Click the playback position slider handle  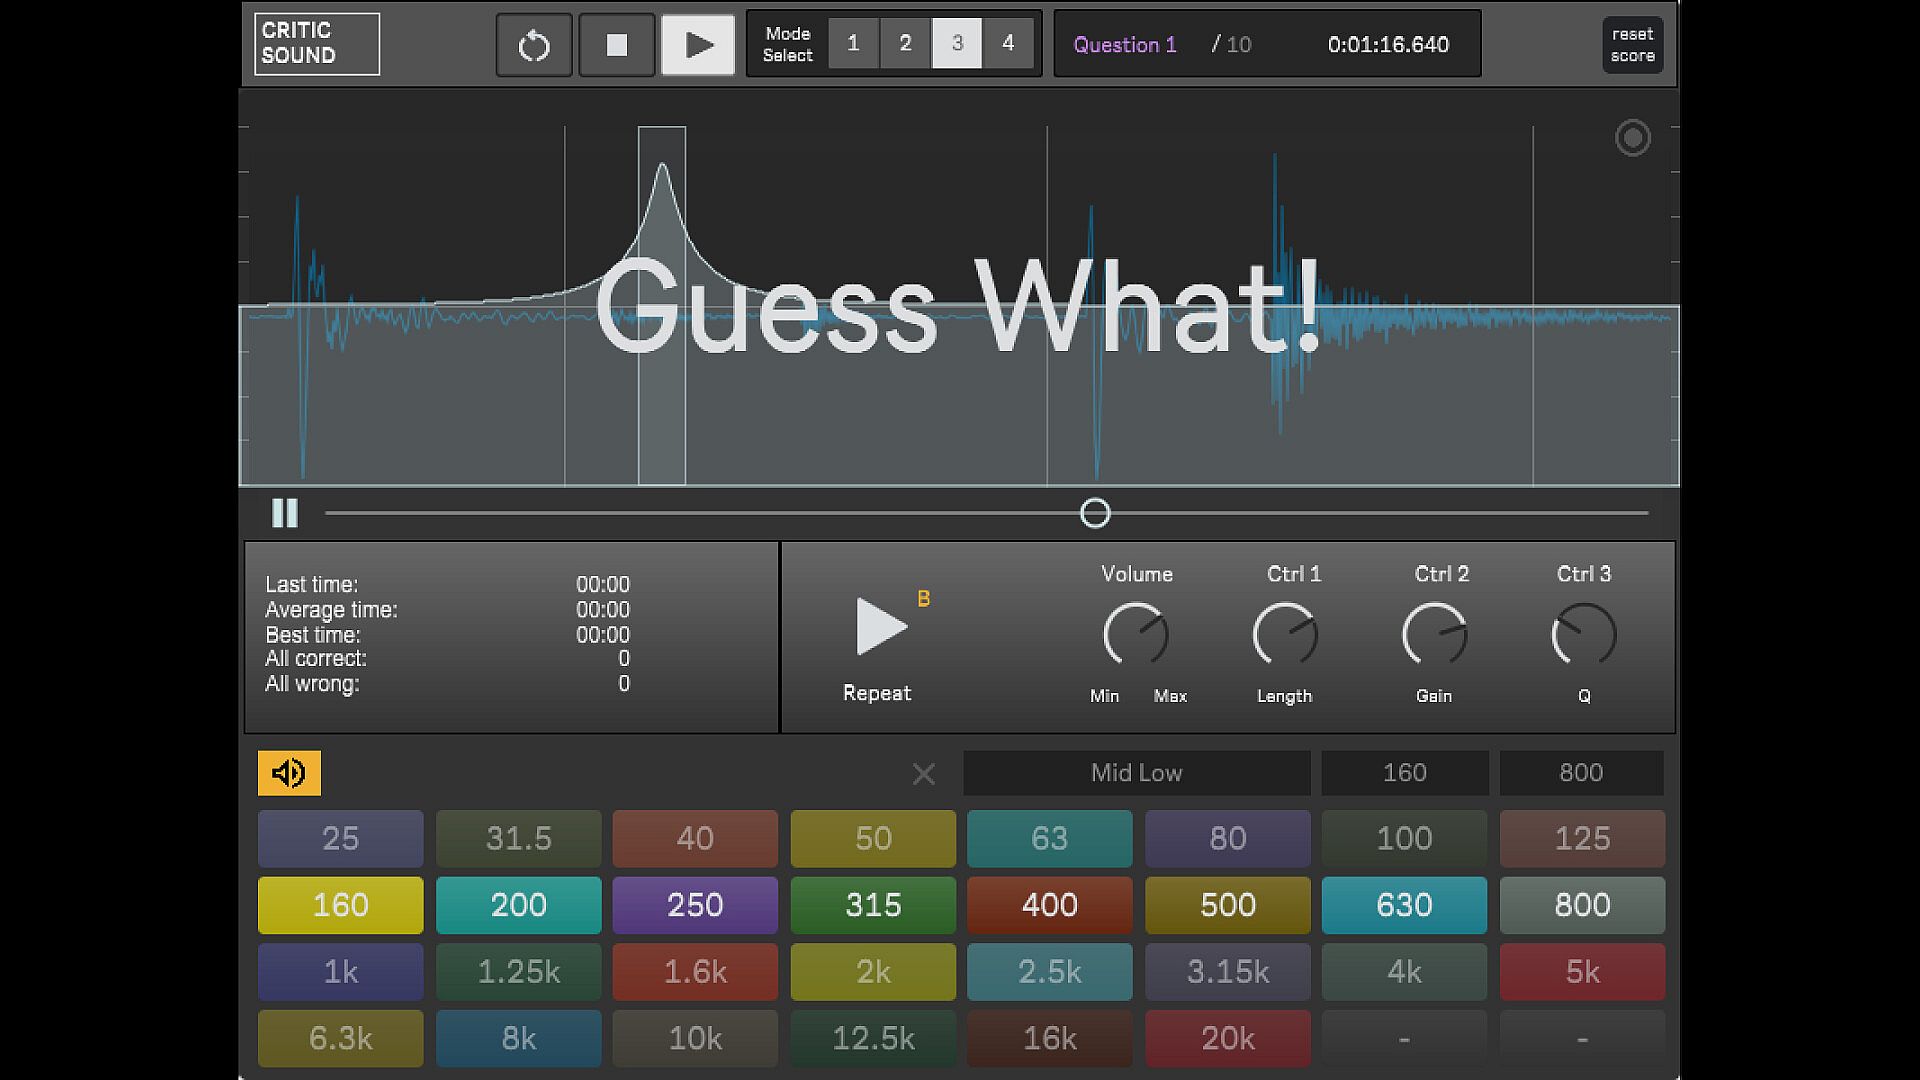(1095, 513)
